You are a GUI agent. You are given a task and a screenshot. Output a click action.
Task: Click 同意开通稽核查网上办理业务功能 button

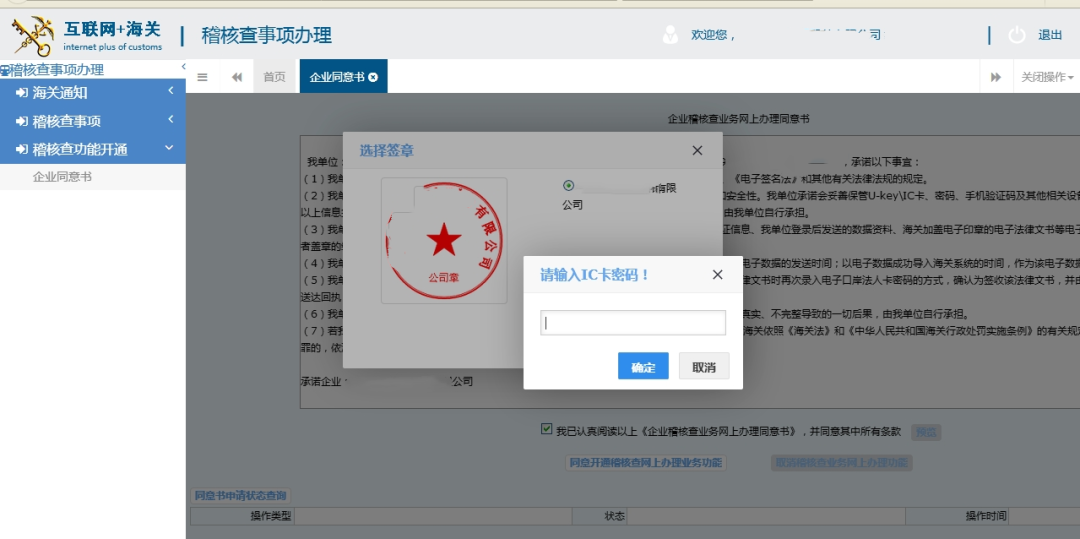[645, 463]
